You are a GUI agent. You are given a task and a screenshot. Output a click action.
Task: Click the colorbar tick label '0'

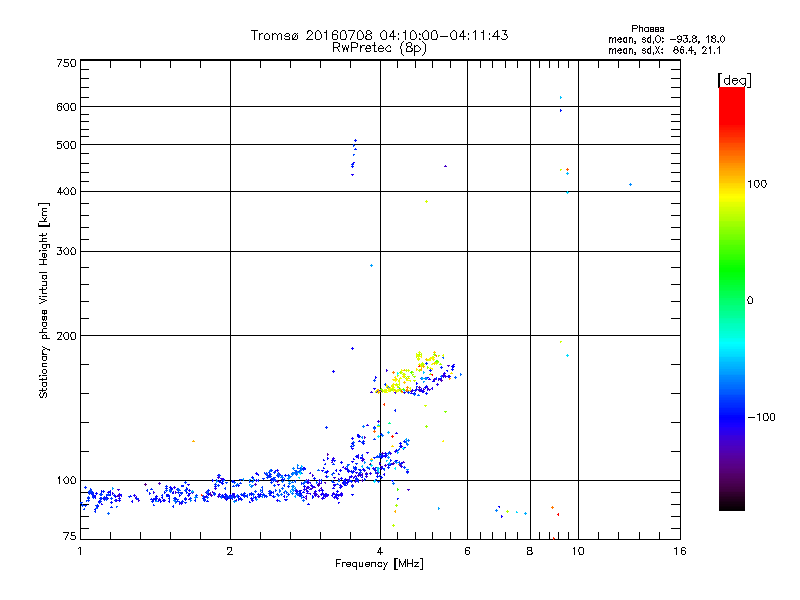pos(750,301)
